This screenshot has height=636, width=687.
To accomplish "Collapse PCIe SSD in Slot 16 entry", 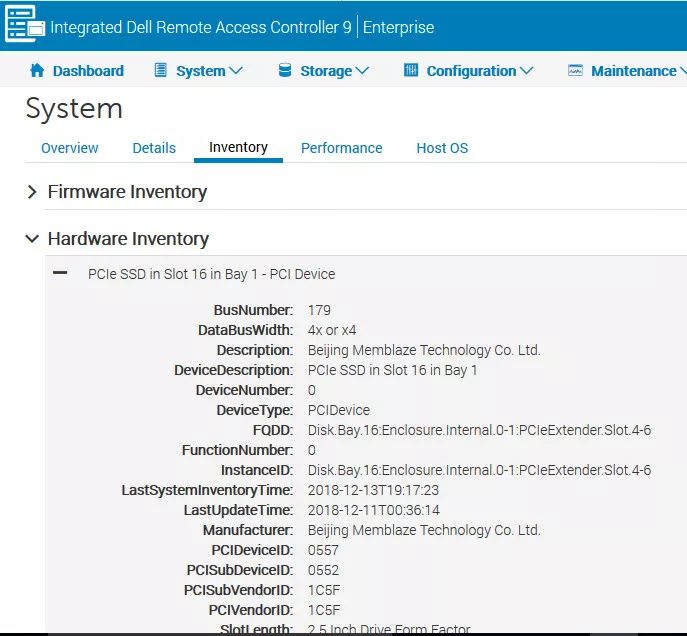I will tap(60, 272).
